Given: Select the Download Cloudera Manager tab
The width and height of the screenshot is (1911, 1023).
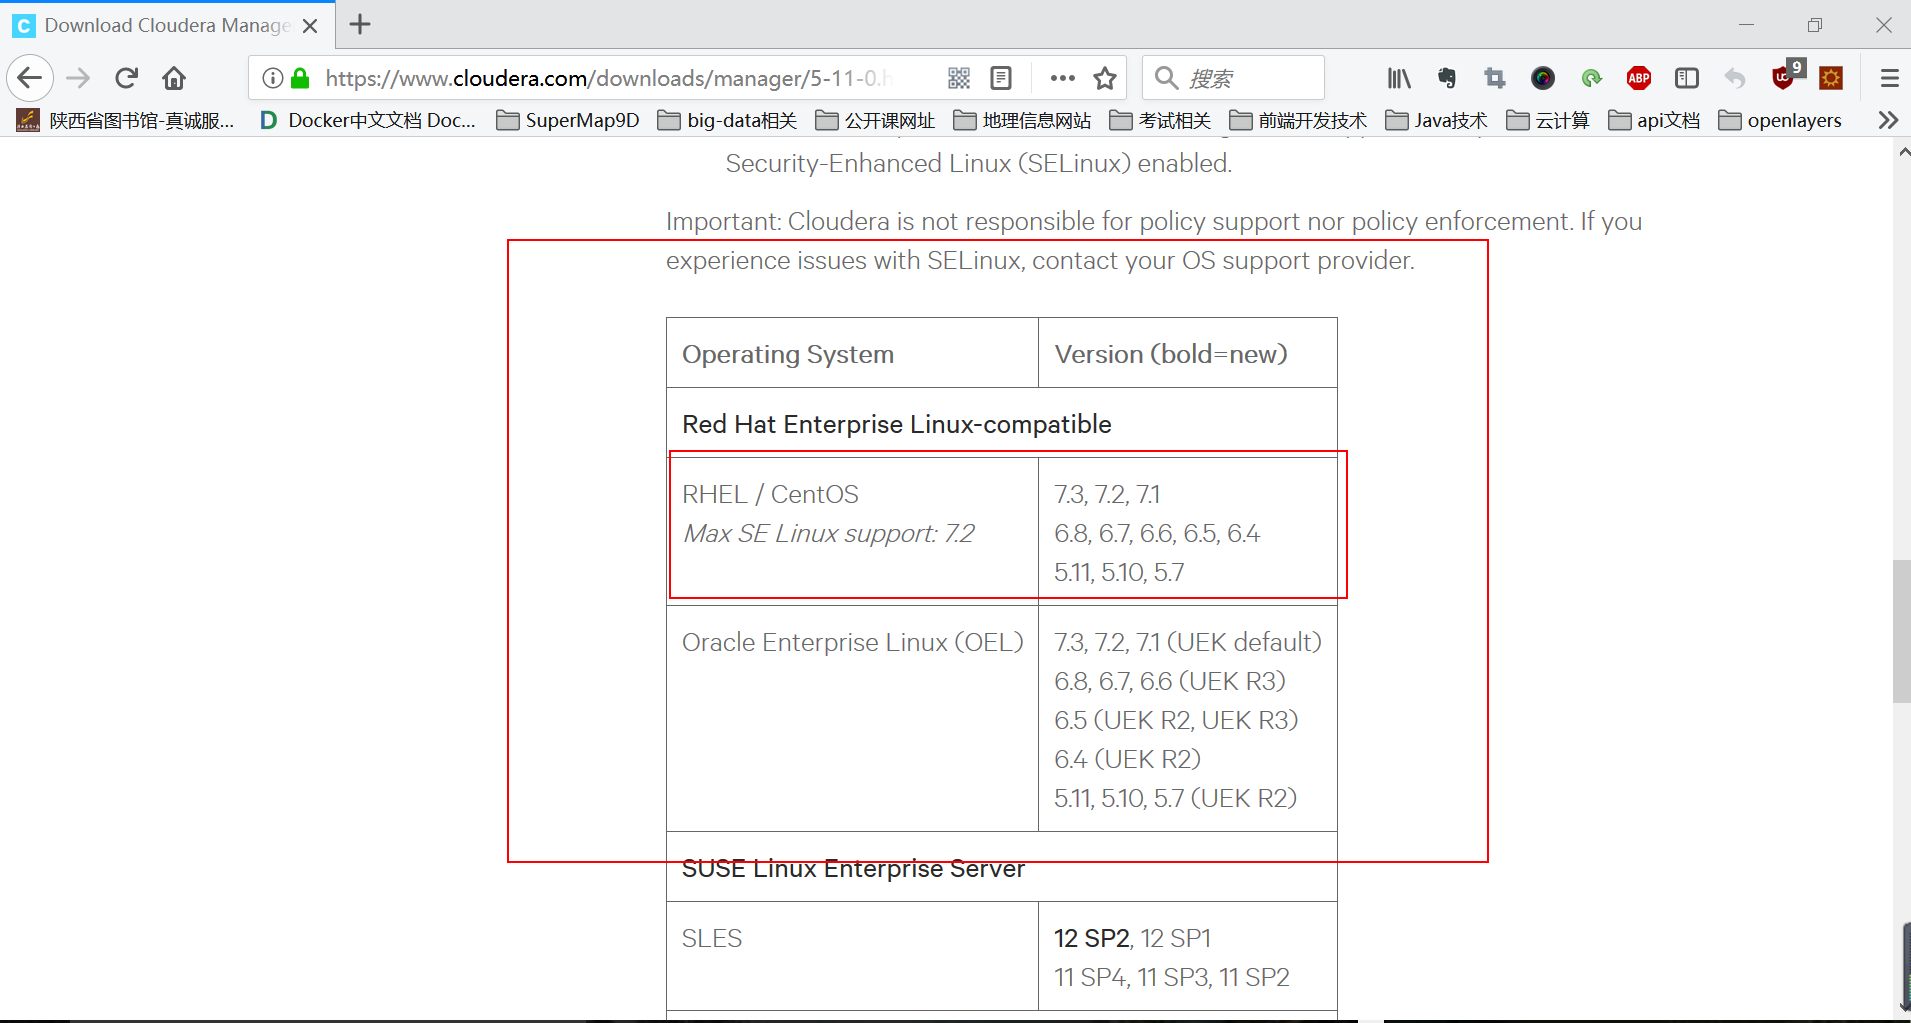Looking at the screenshot, I should tap(168, 25).
